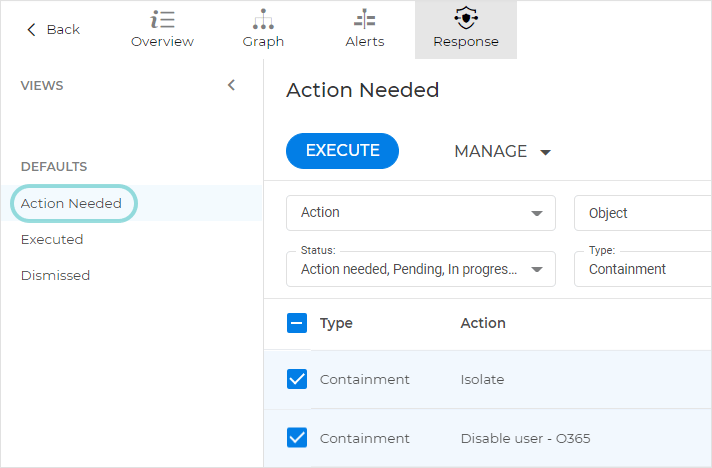Uncheck the Disable user - O365 checkbox

coord(297,437)
